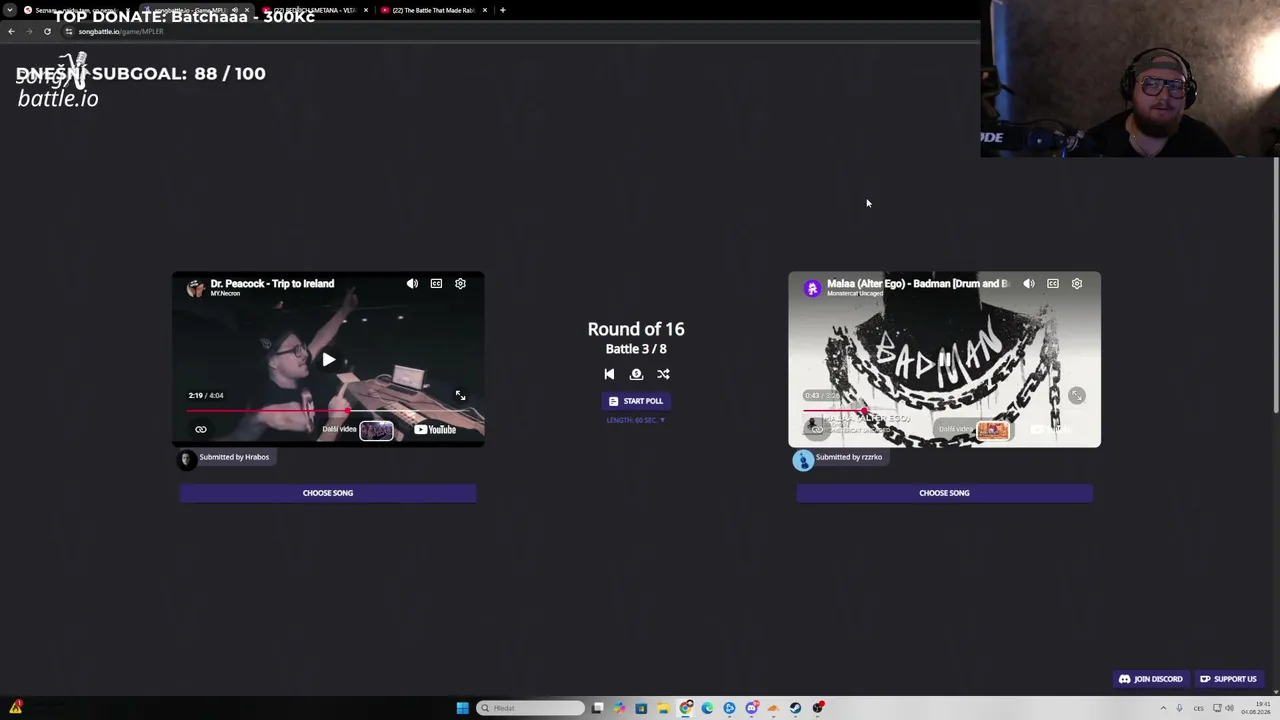Open the Support Us link

click(x=1228, y=679)
